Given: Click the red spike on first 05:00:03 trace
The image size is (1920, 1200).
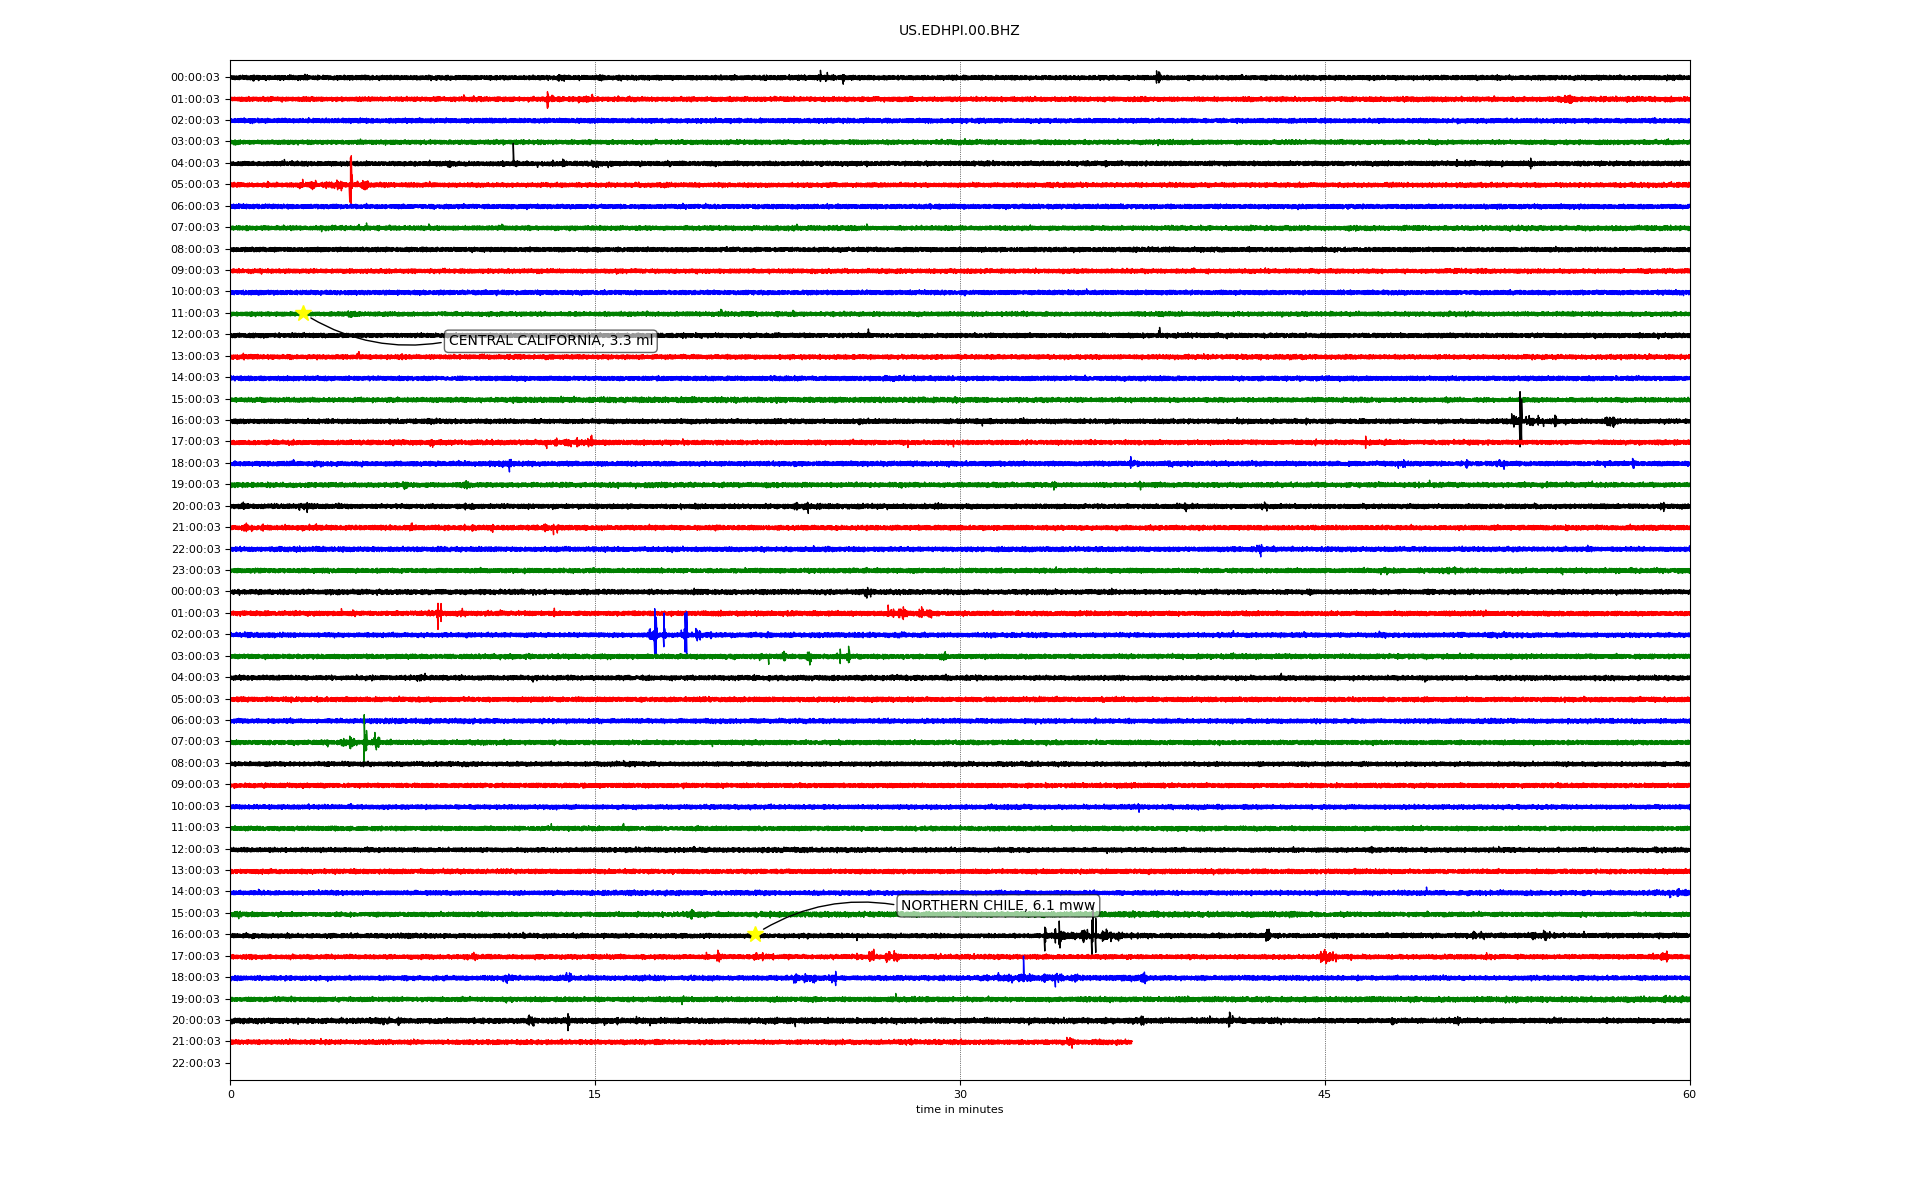Looking at the screenshot, I should pos(351,182).
